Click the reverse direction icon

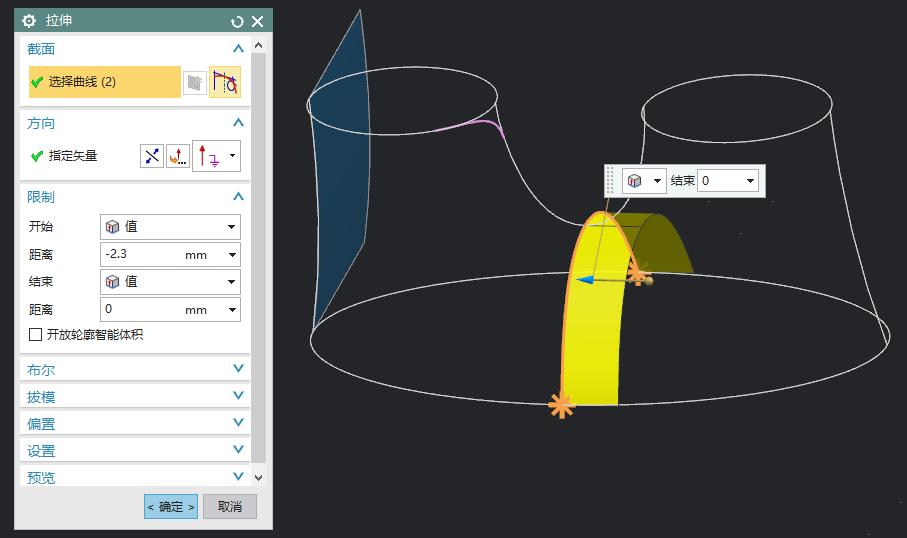(152, 156)
